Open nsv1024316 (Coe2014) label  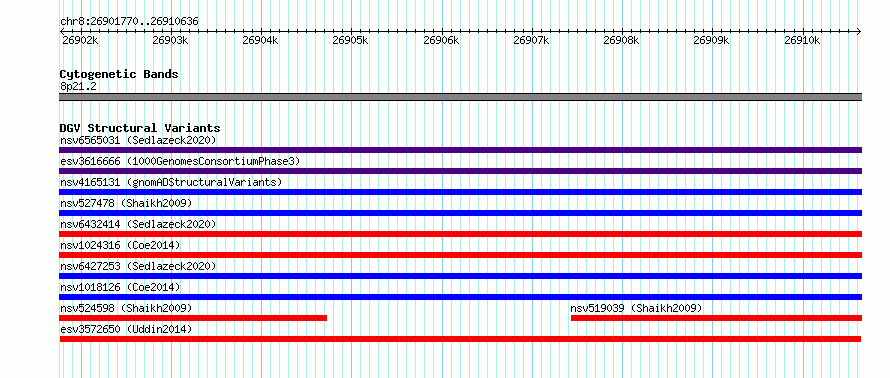point(120,245)
